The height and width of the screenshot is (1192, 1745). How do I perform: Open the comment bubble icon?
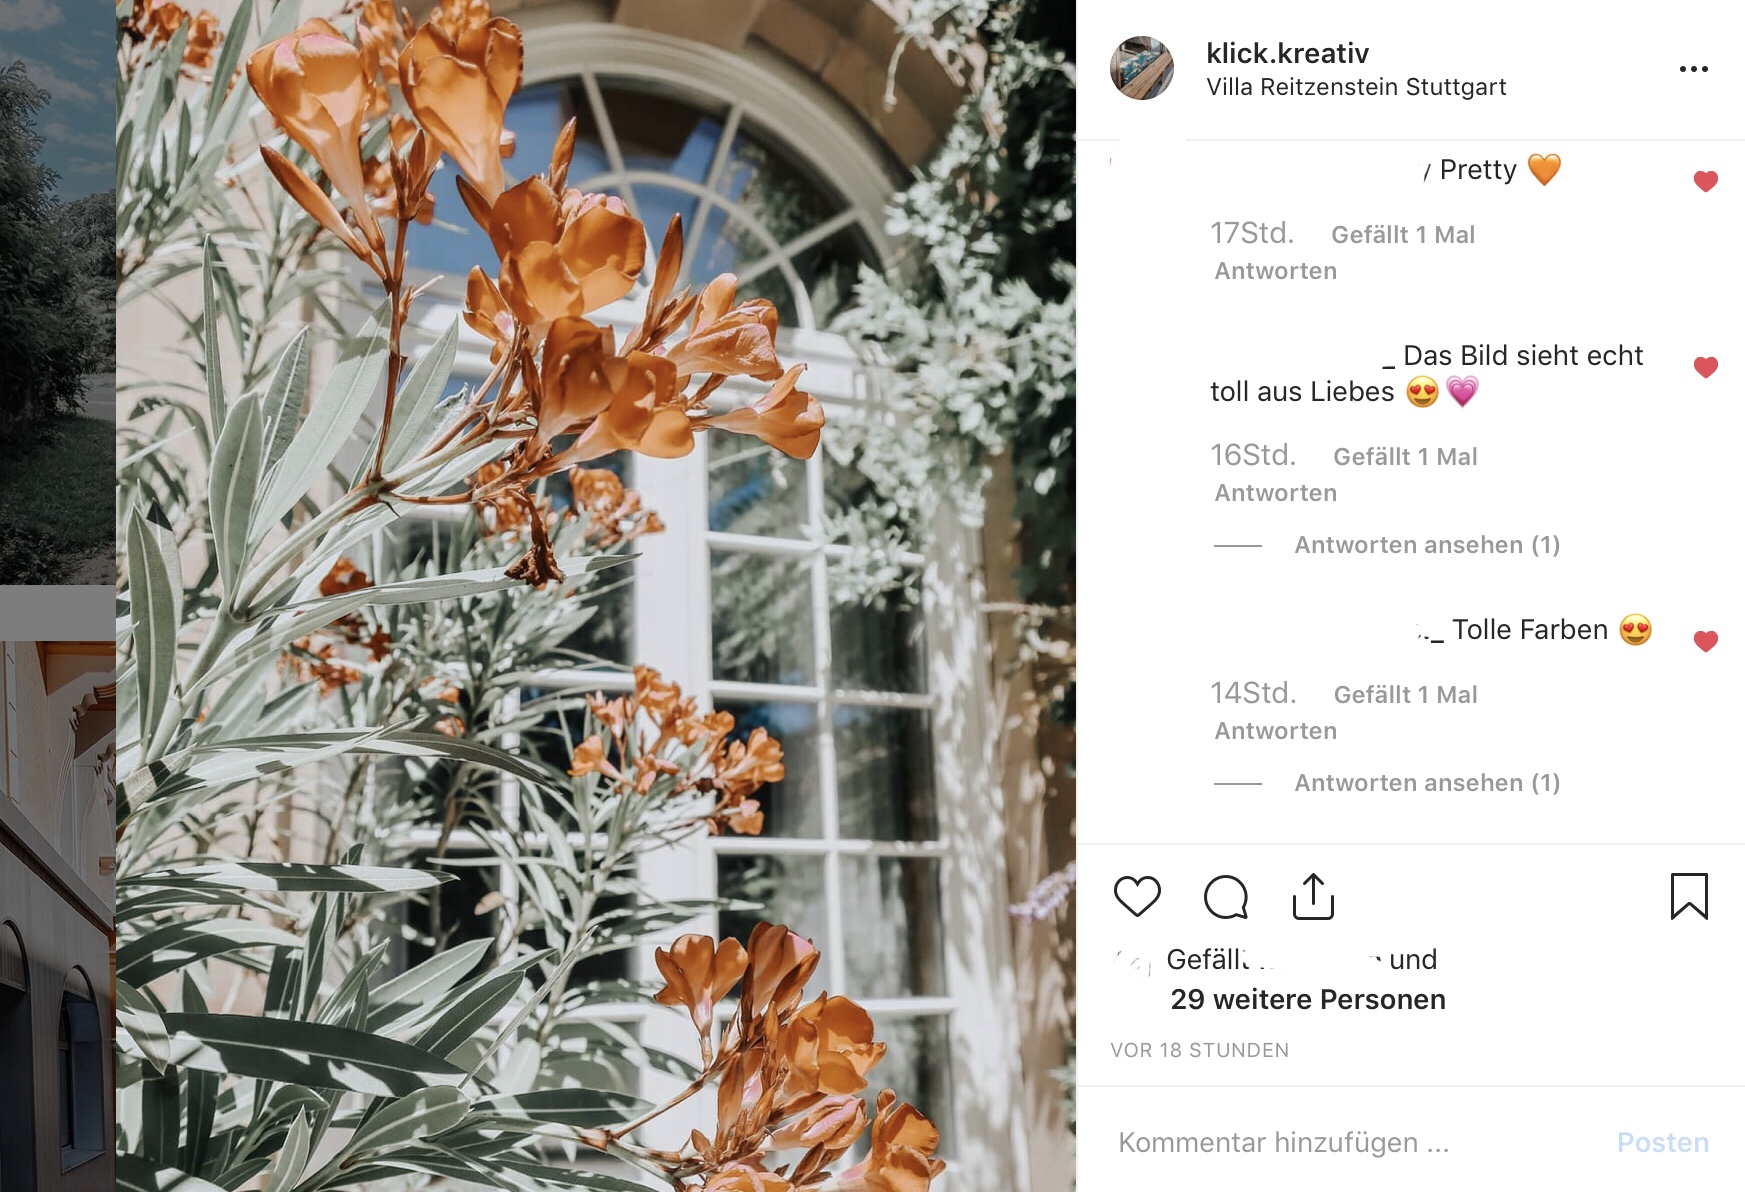1226,896
